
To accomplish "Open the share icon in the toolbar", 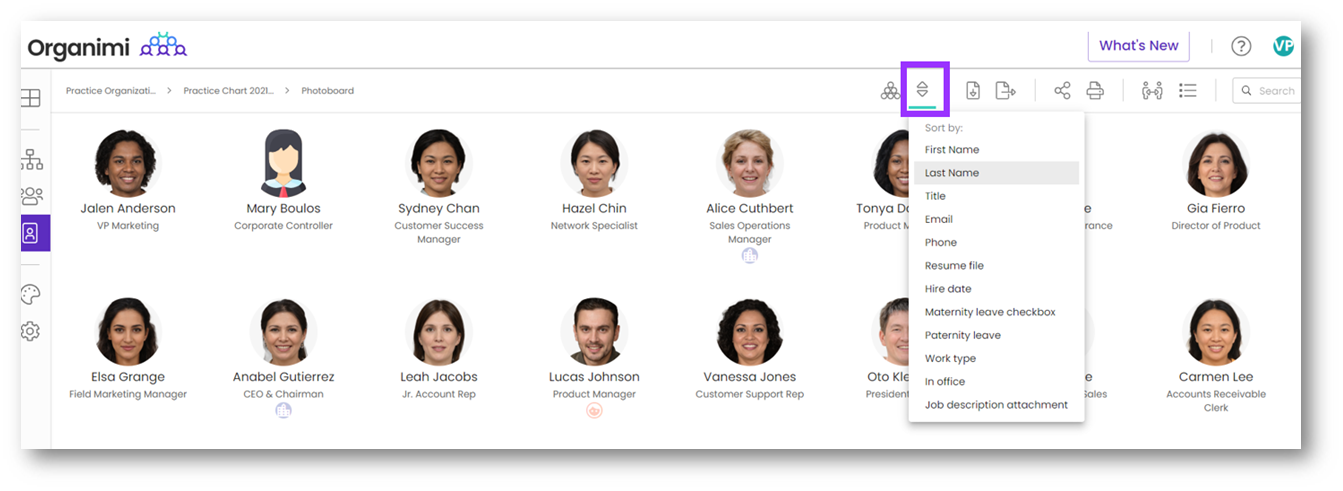I will tap(1062, 91).
